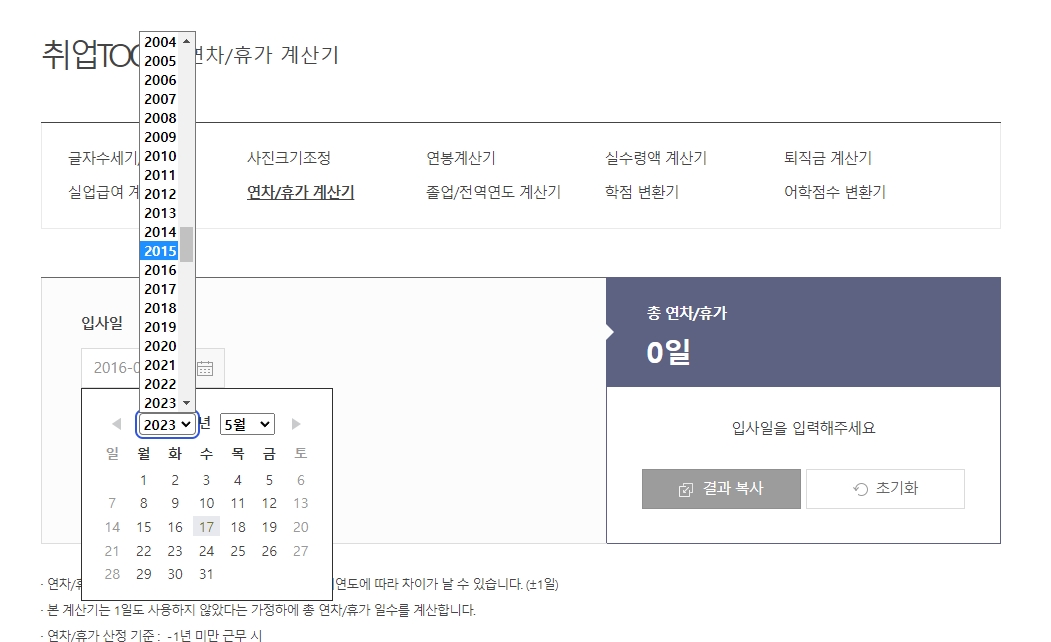
Task: Open the 2023 year dropdown in calendar
Action: click(x=167, y=423)
